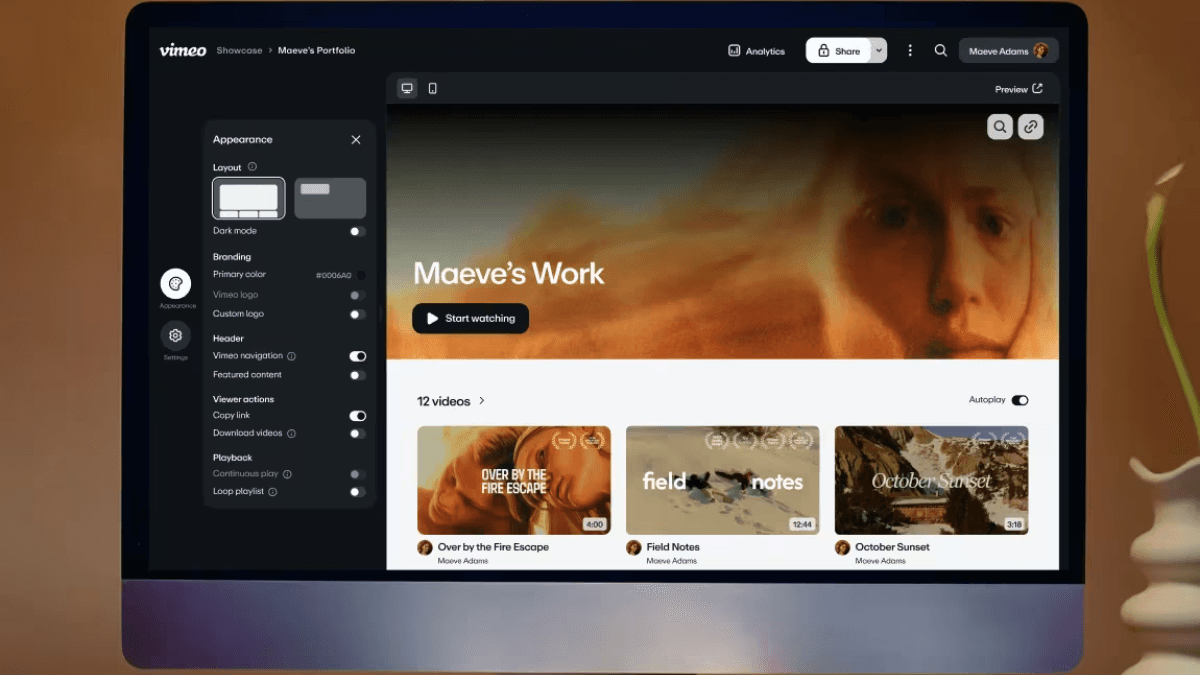Disable Vimeo navigation toggle
This screenshot has height=675, width=1200.
point(357,356)
